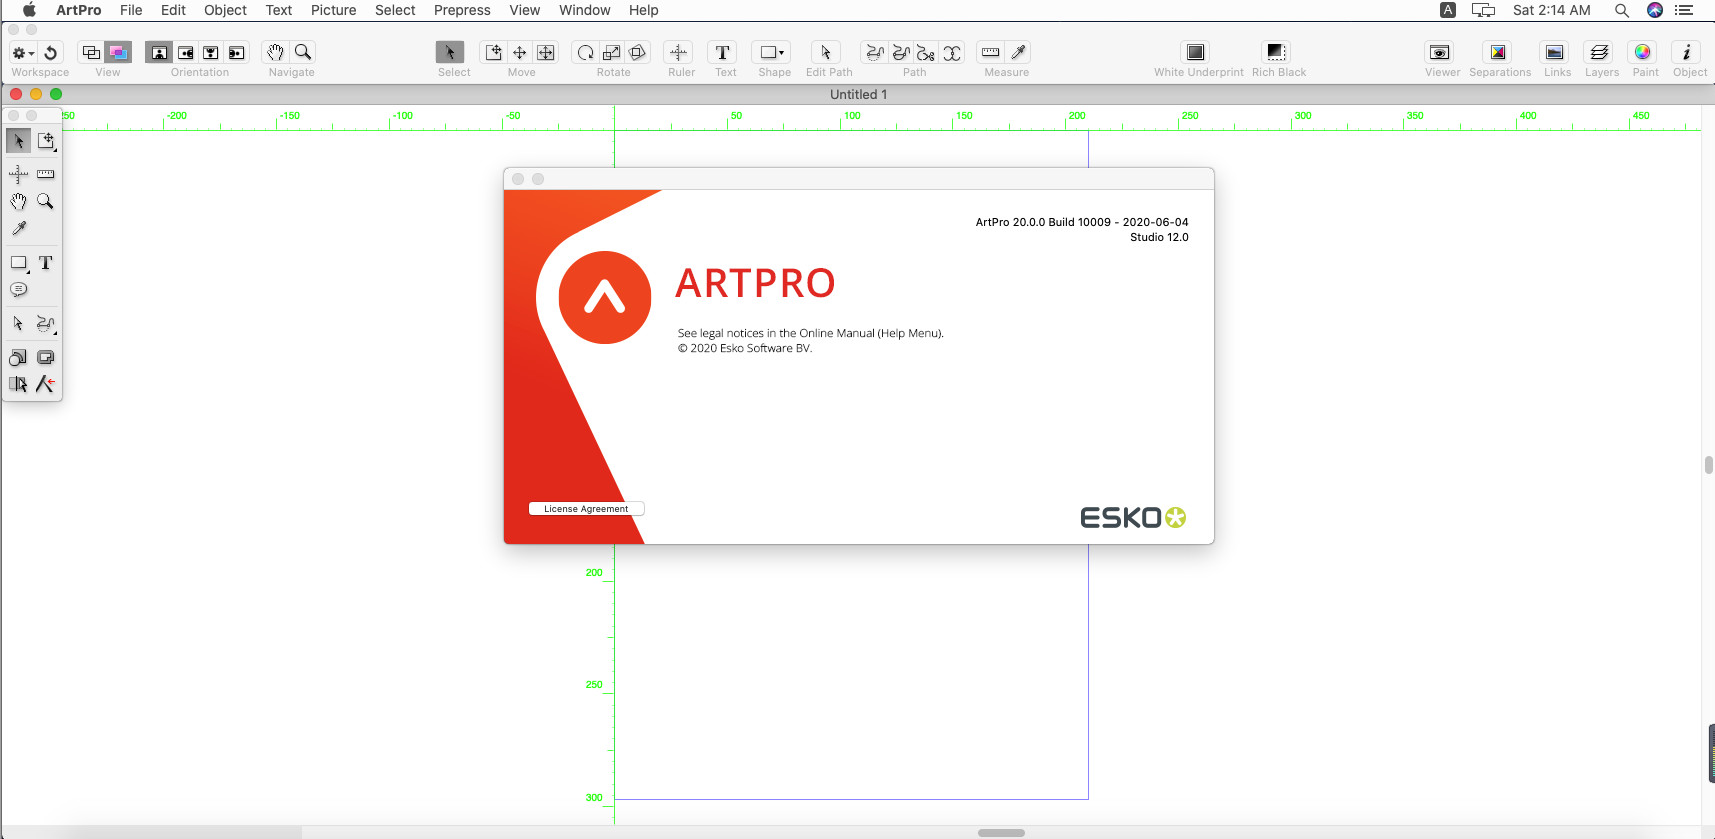Viewport: 1715px width, 839px height.
Task: Select the Scale icon in Rotate group
Action: (612, 52)
